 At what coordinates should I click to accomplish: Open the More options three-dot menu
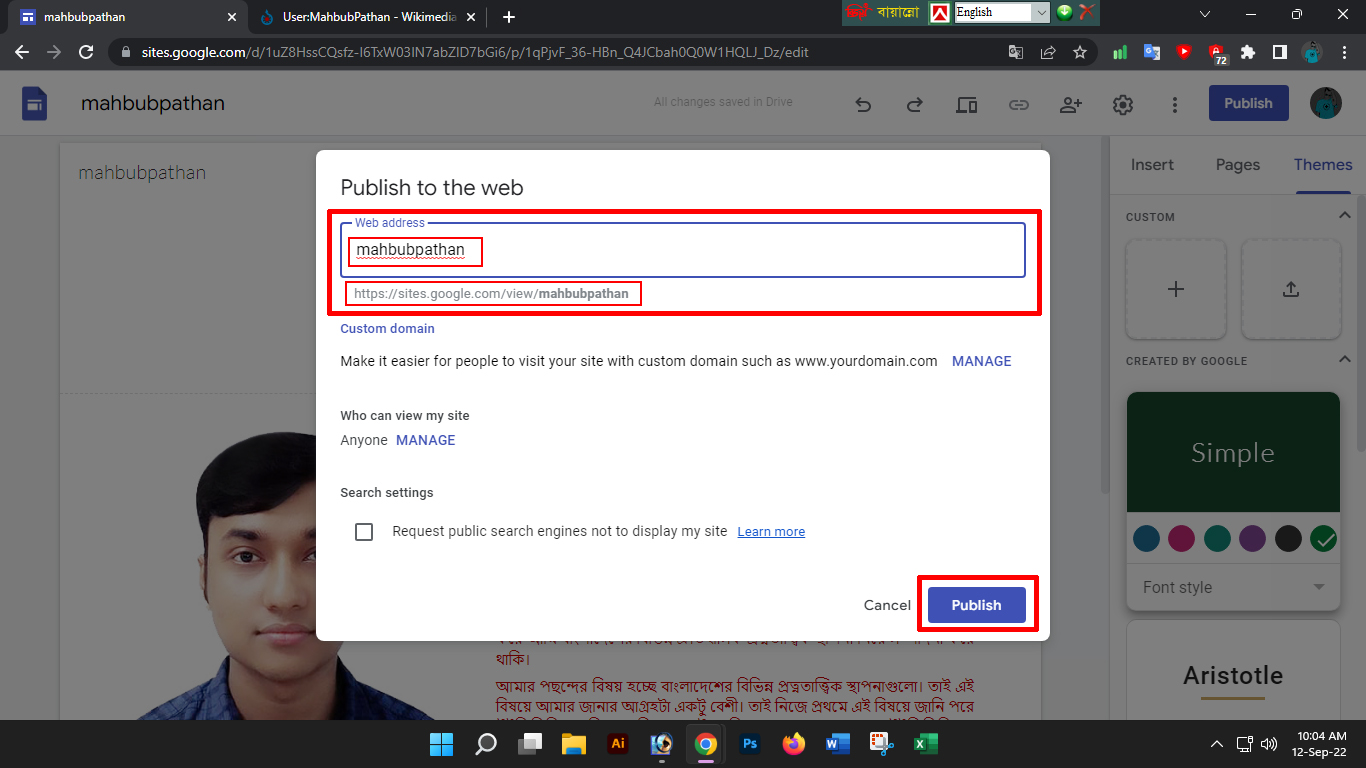(x=1175, y=104)
